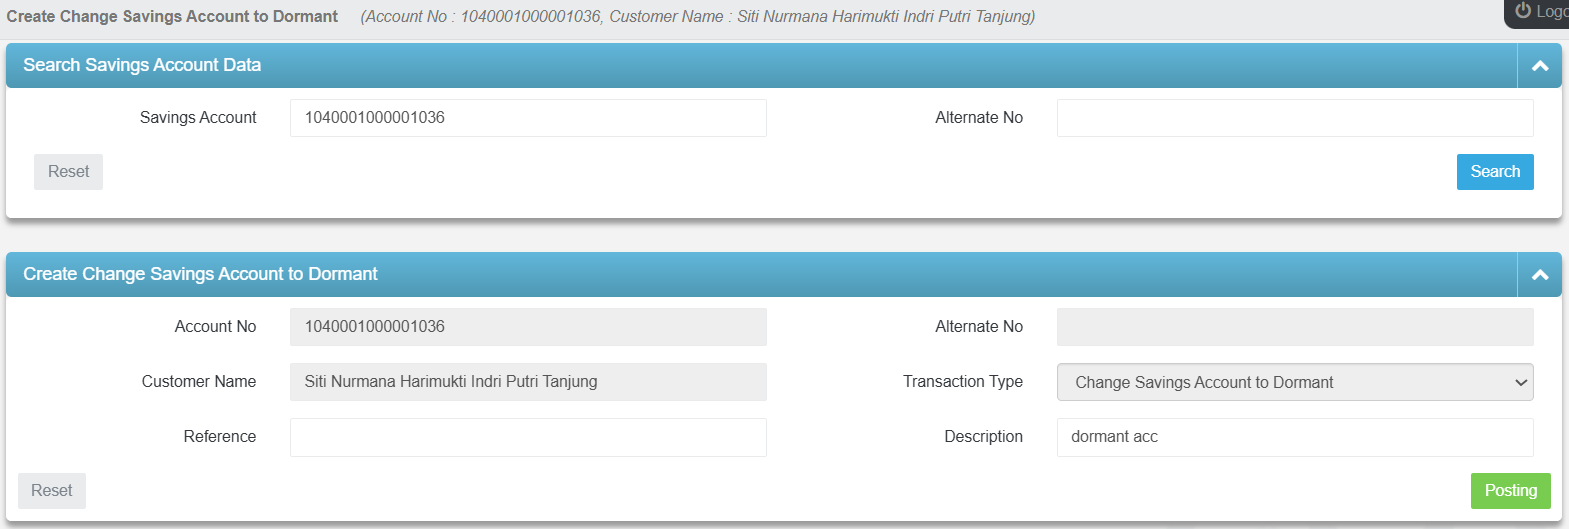The image size is (1569, 529).
Task: Click the italic account info text in the top bar
Action: click(697, 17)
